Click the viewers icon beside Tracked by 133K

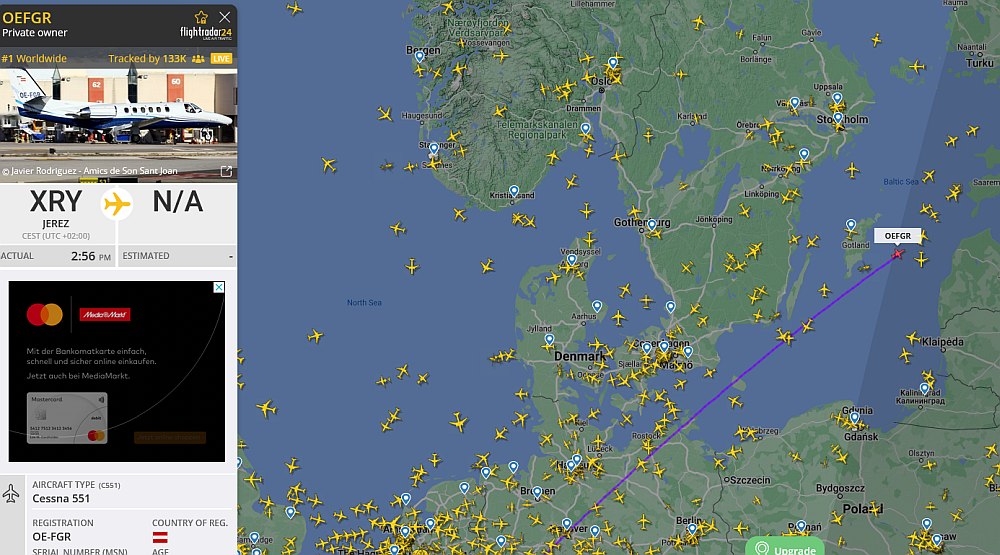(x=198, y=59)
